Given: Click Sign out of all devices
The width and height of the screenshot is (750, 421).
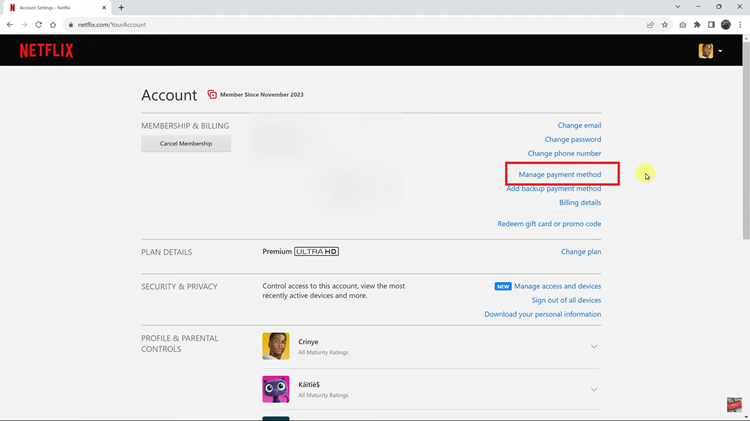Looking at the screenshot, I should pyautogui.click(x=566, y=300).
